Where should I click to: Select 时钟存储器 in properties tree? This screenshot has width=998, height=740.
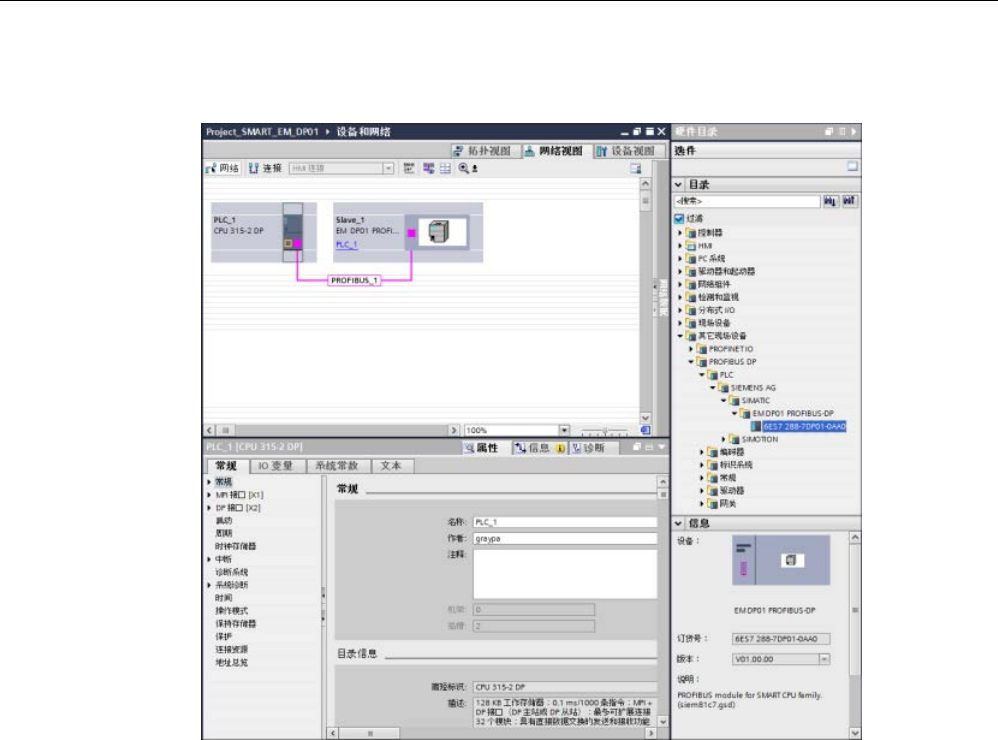(235, 547)
